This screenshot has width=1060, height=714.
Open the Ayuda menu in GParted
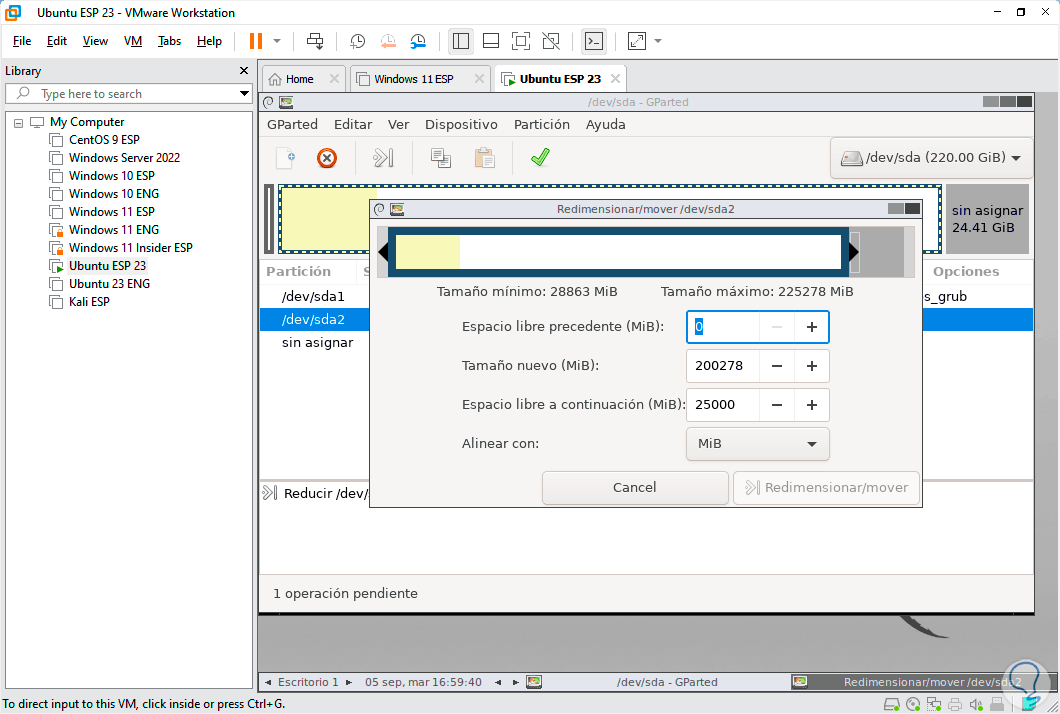(605, 124)
